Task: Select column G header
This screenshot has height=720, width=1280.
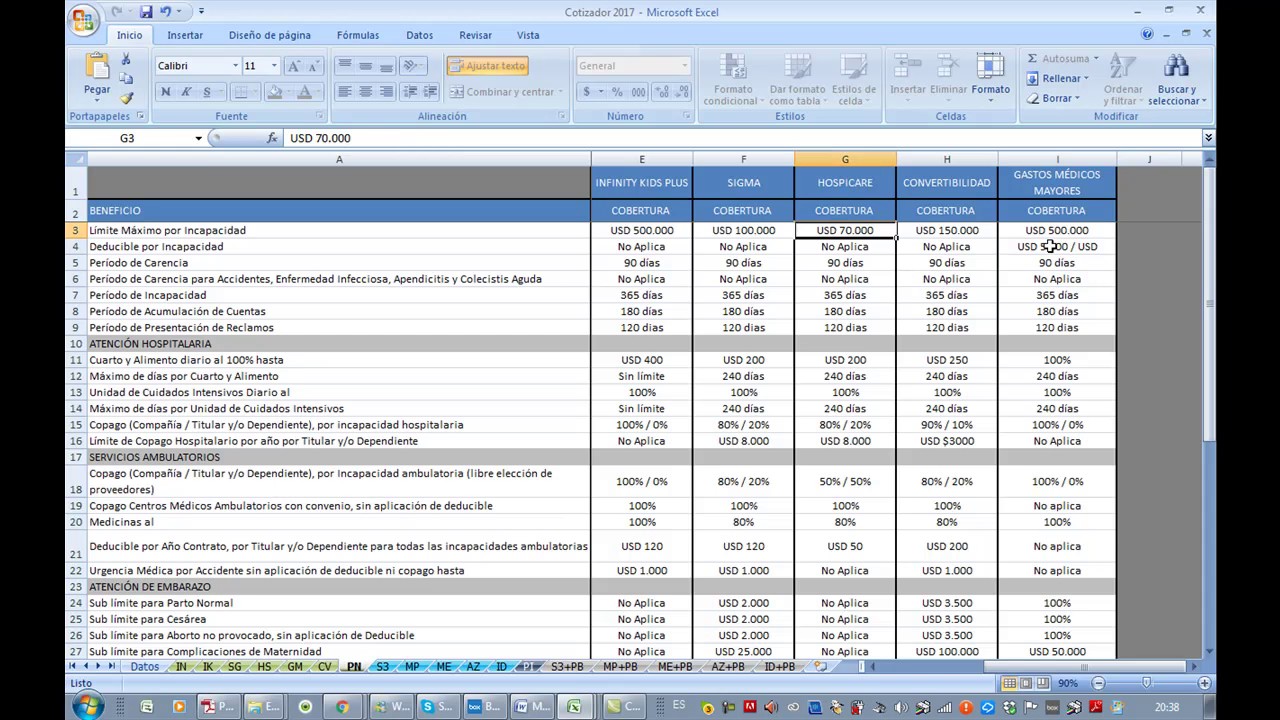Action: [x=845, y=159]
